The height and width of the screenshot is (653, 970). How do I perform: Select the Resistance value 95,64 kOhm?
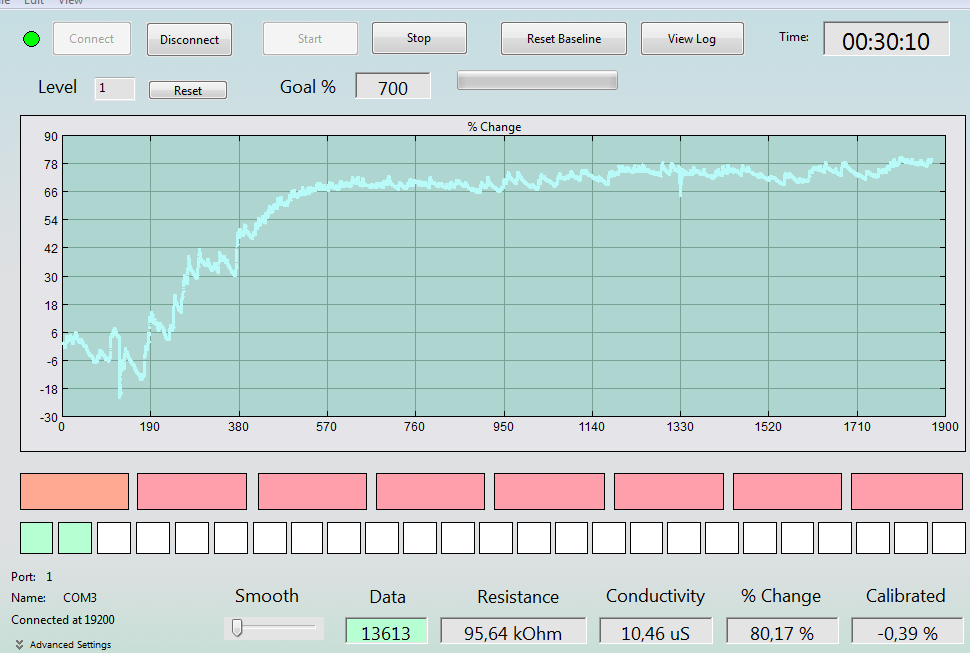[513, 631]
